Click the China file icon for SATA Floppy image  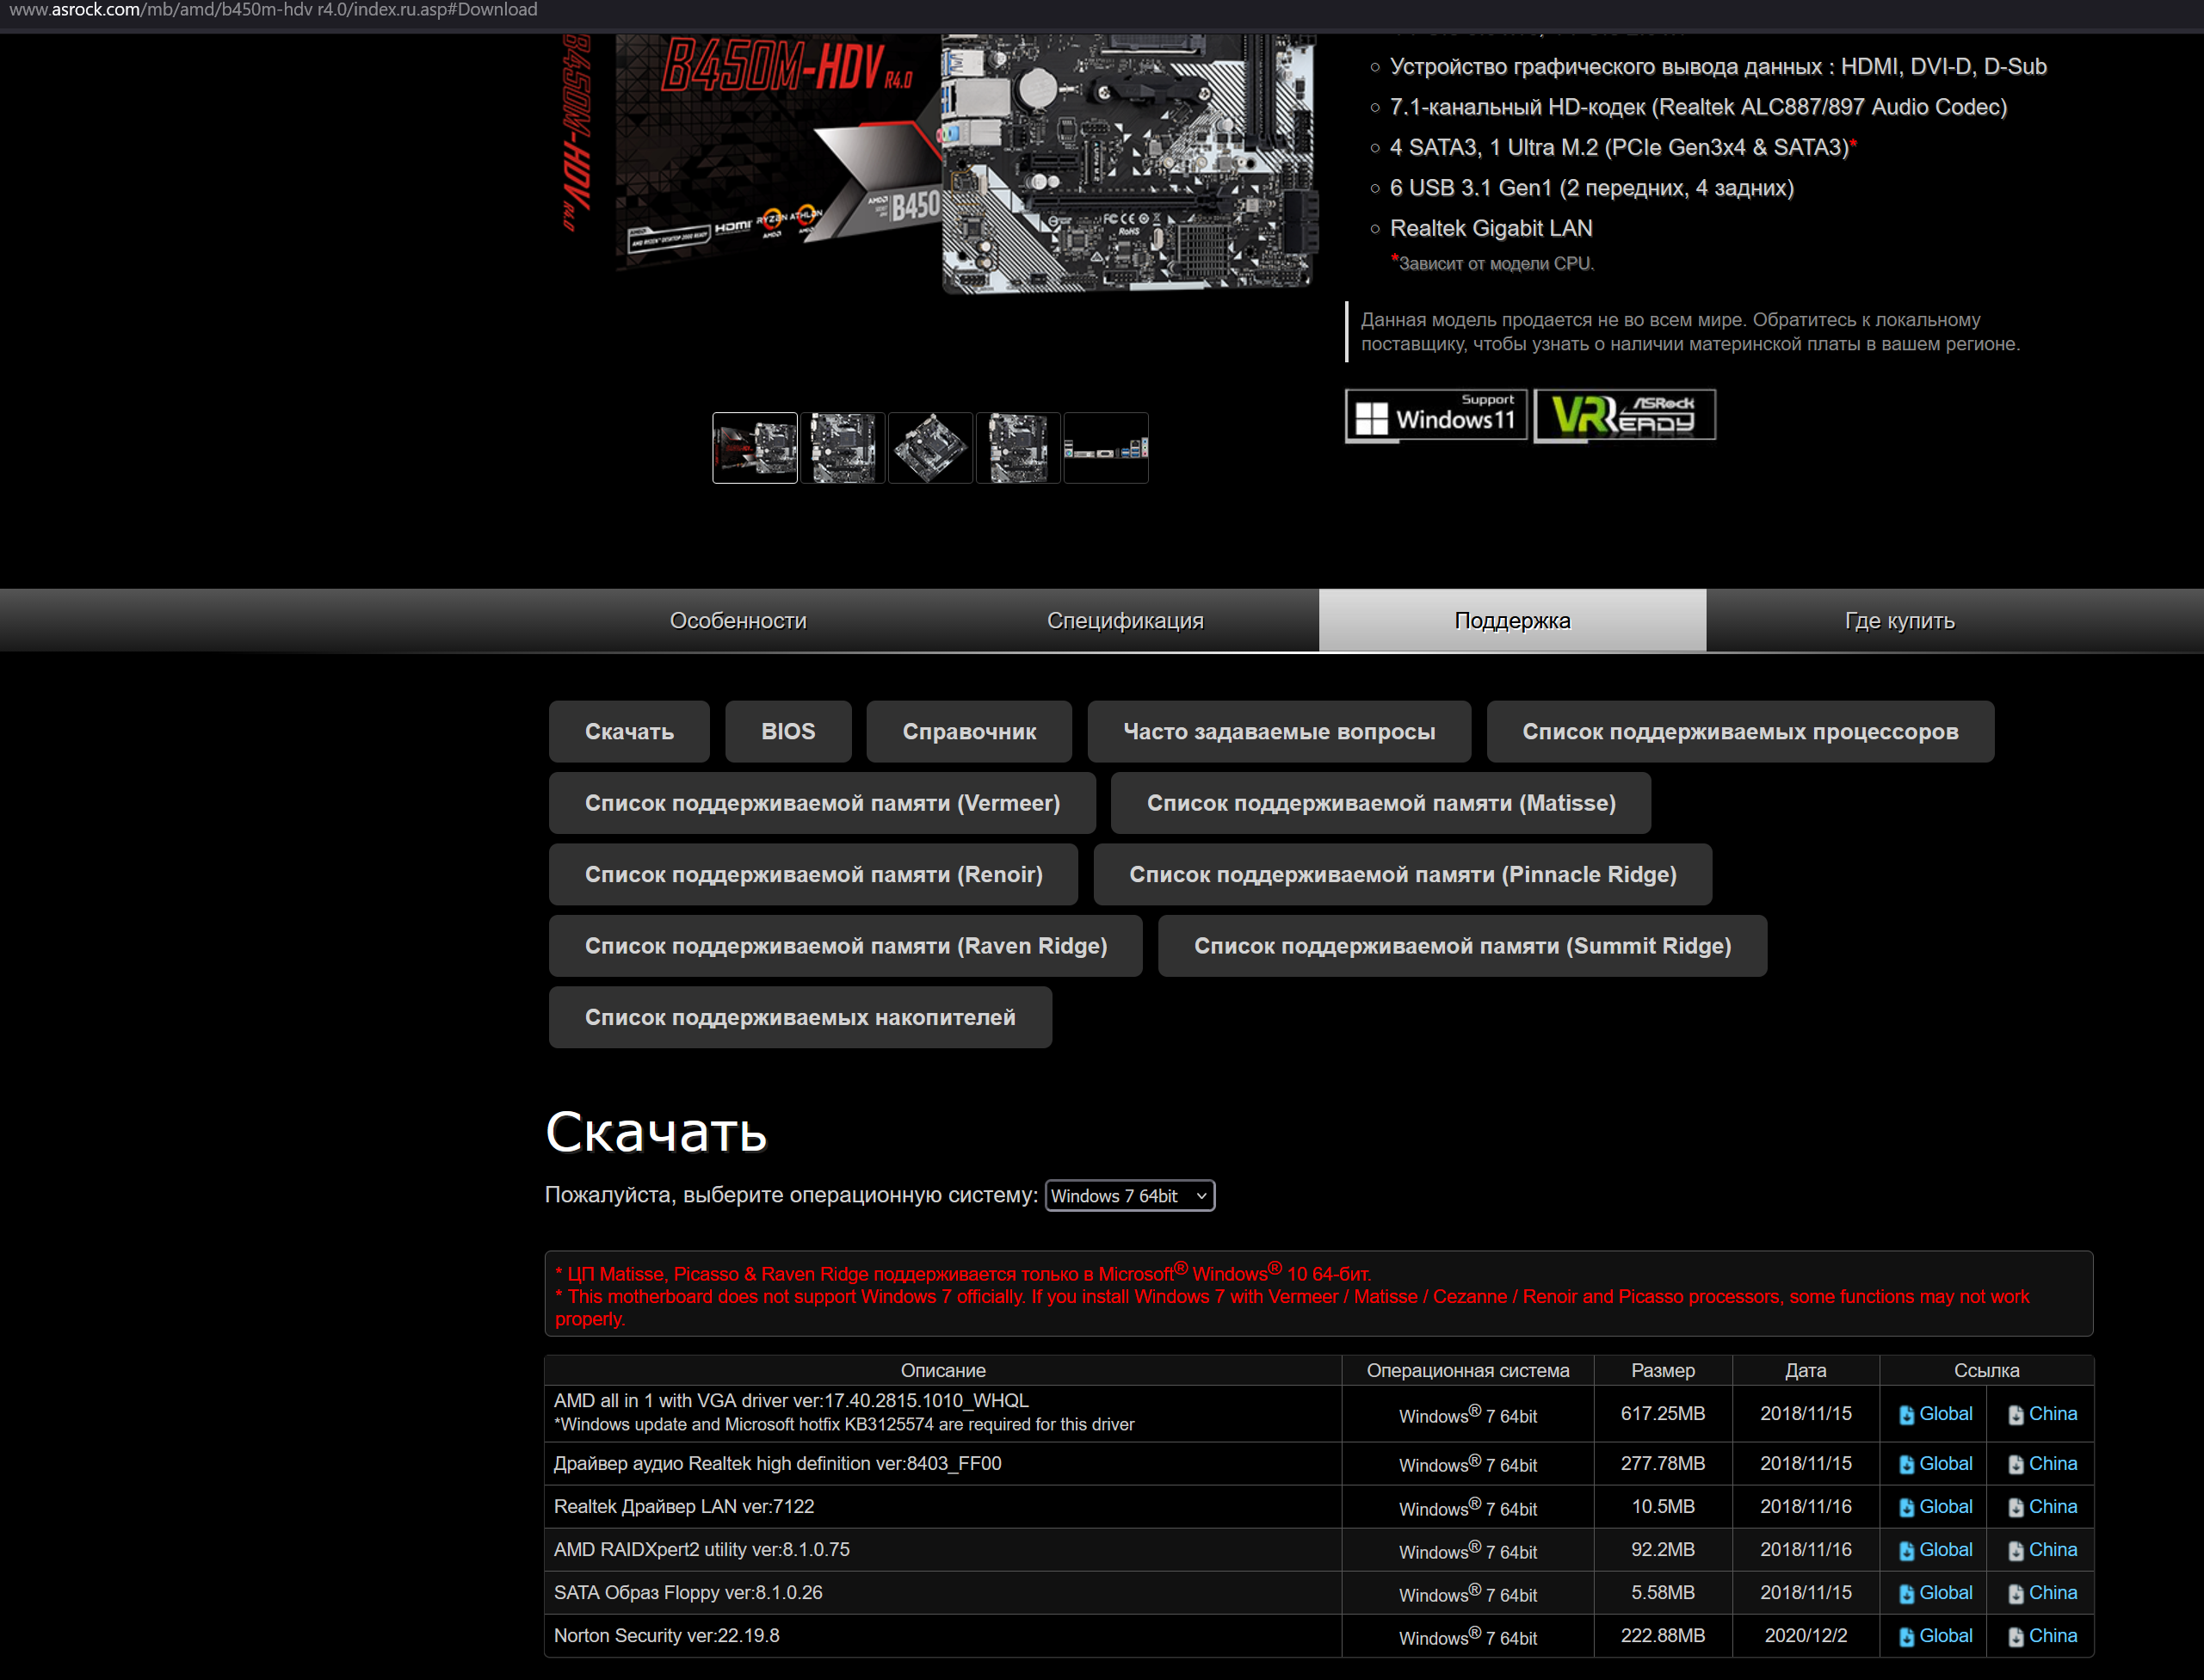tap(2016, 1594)
